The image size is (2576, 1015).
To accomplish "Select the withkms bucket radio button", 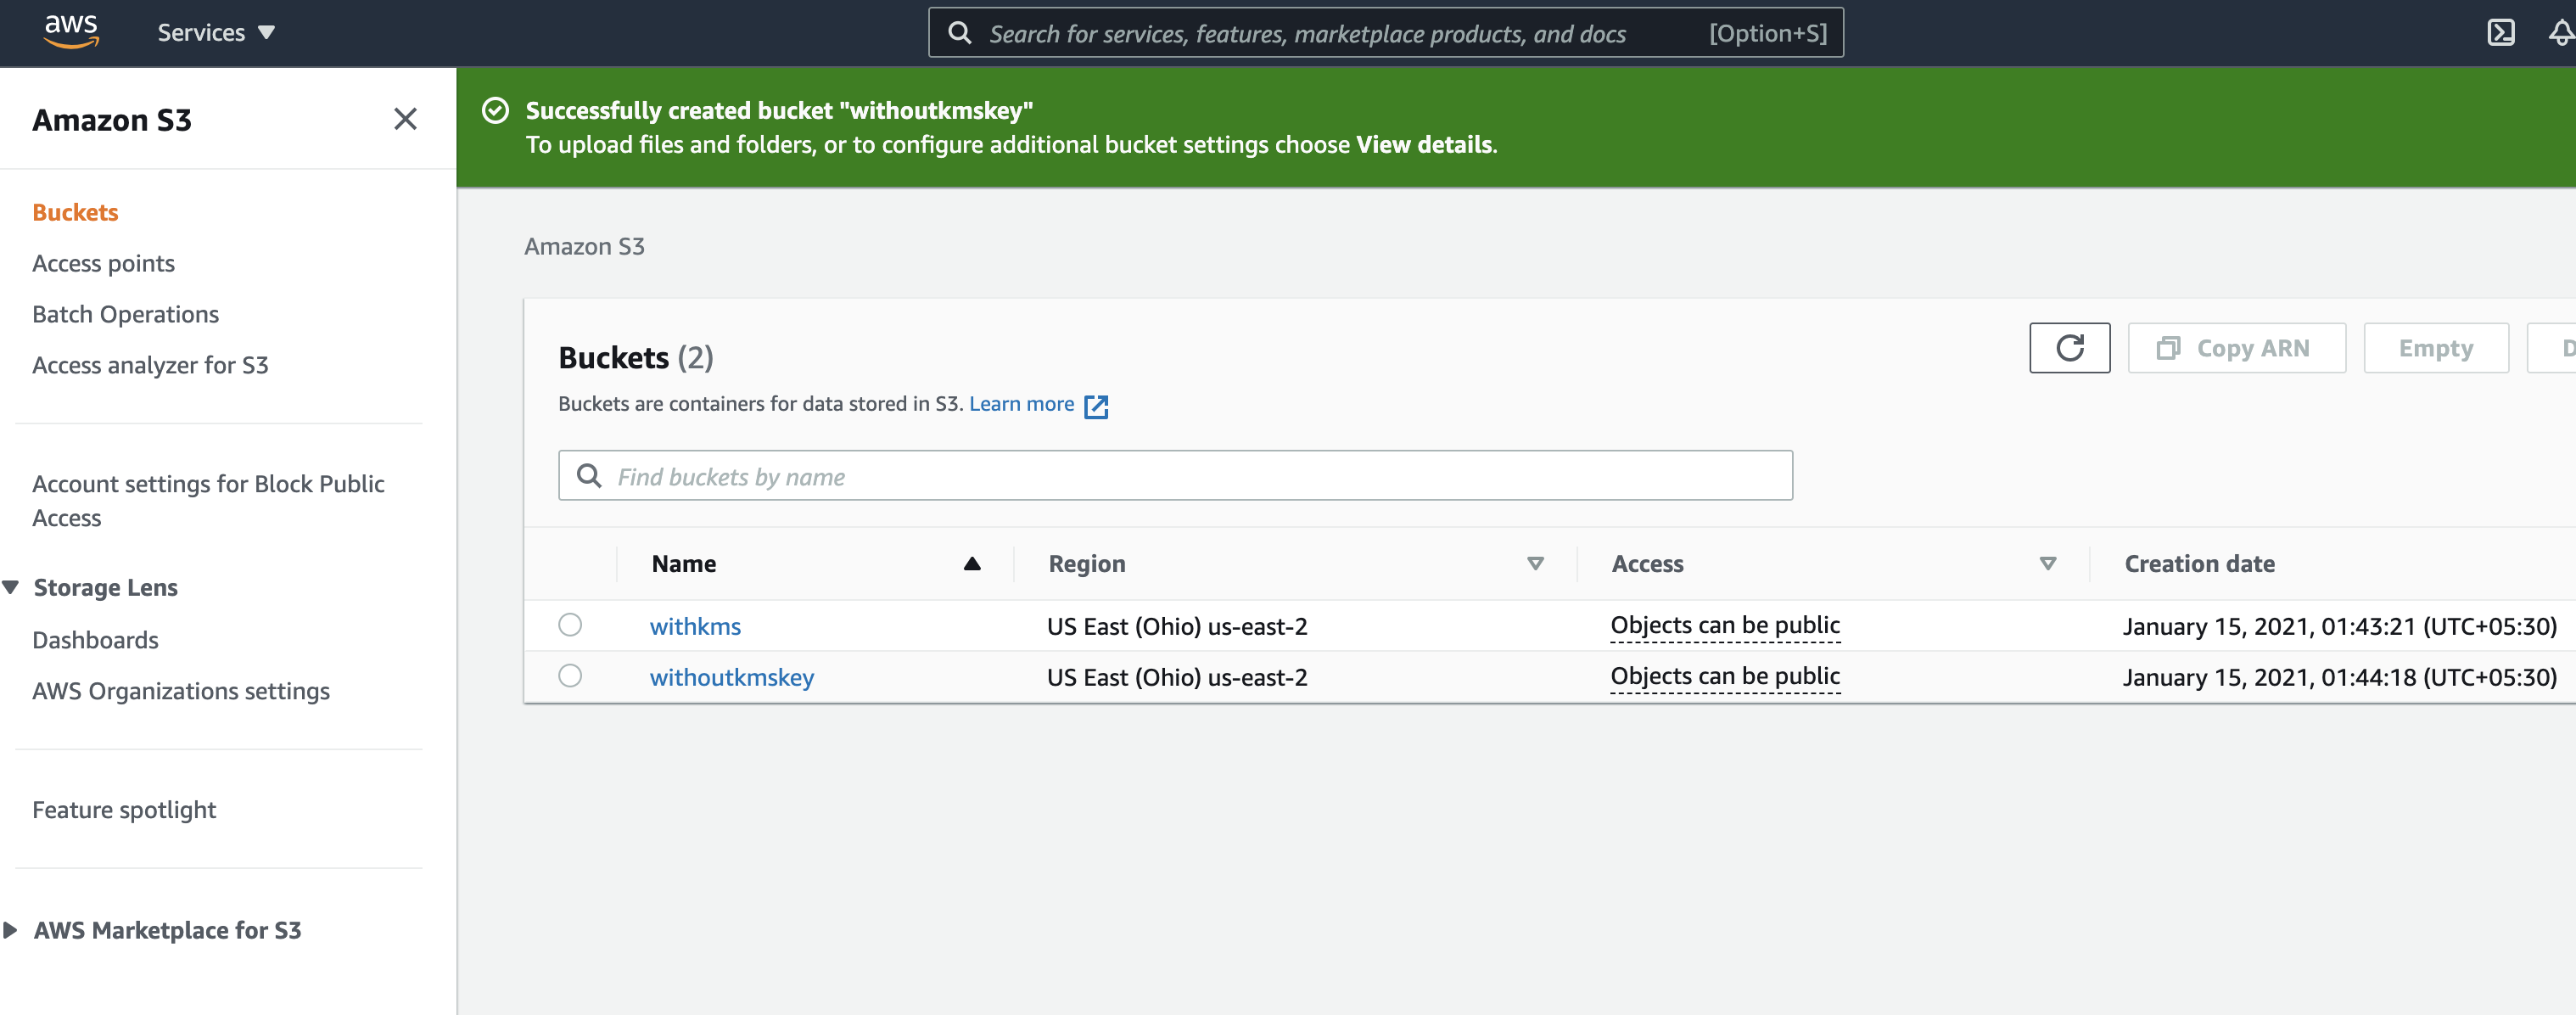I will tap(570, 625).
